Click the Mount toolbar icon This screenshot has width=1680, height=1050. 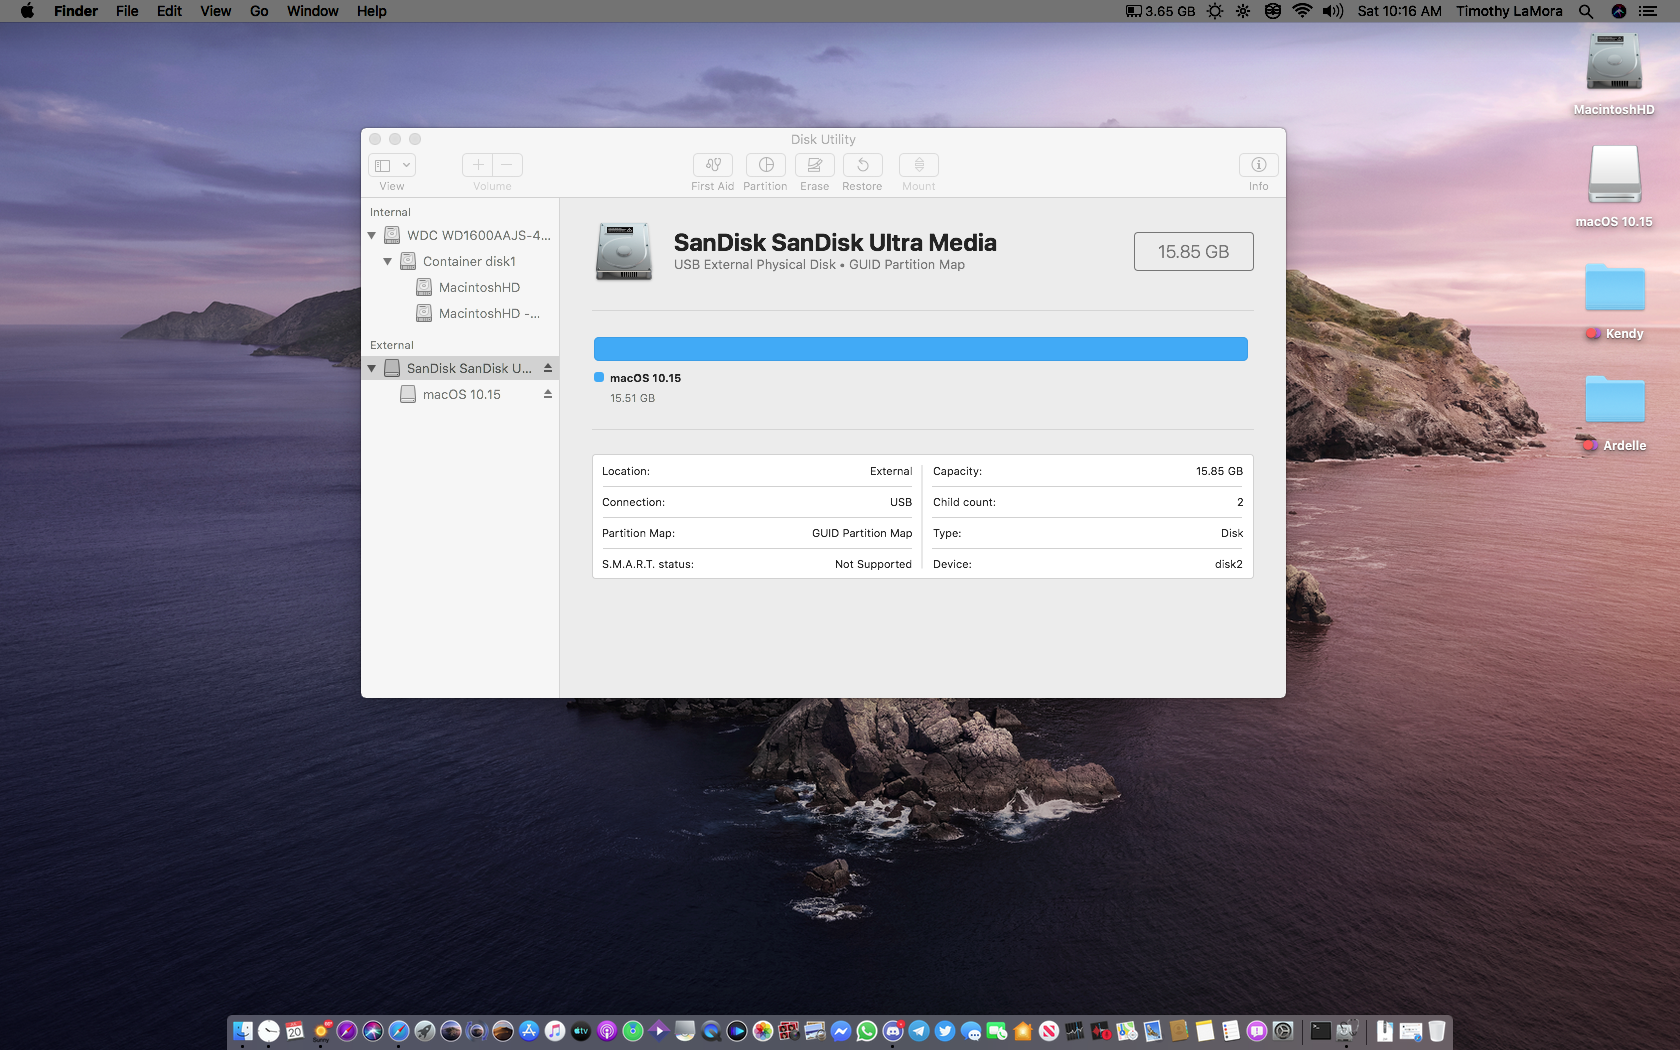tap(918, 165)
